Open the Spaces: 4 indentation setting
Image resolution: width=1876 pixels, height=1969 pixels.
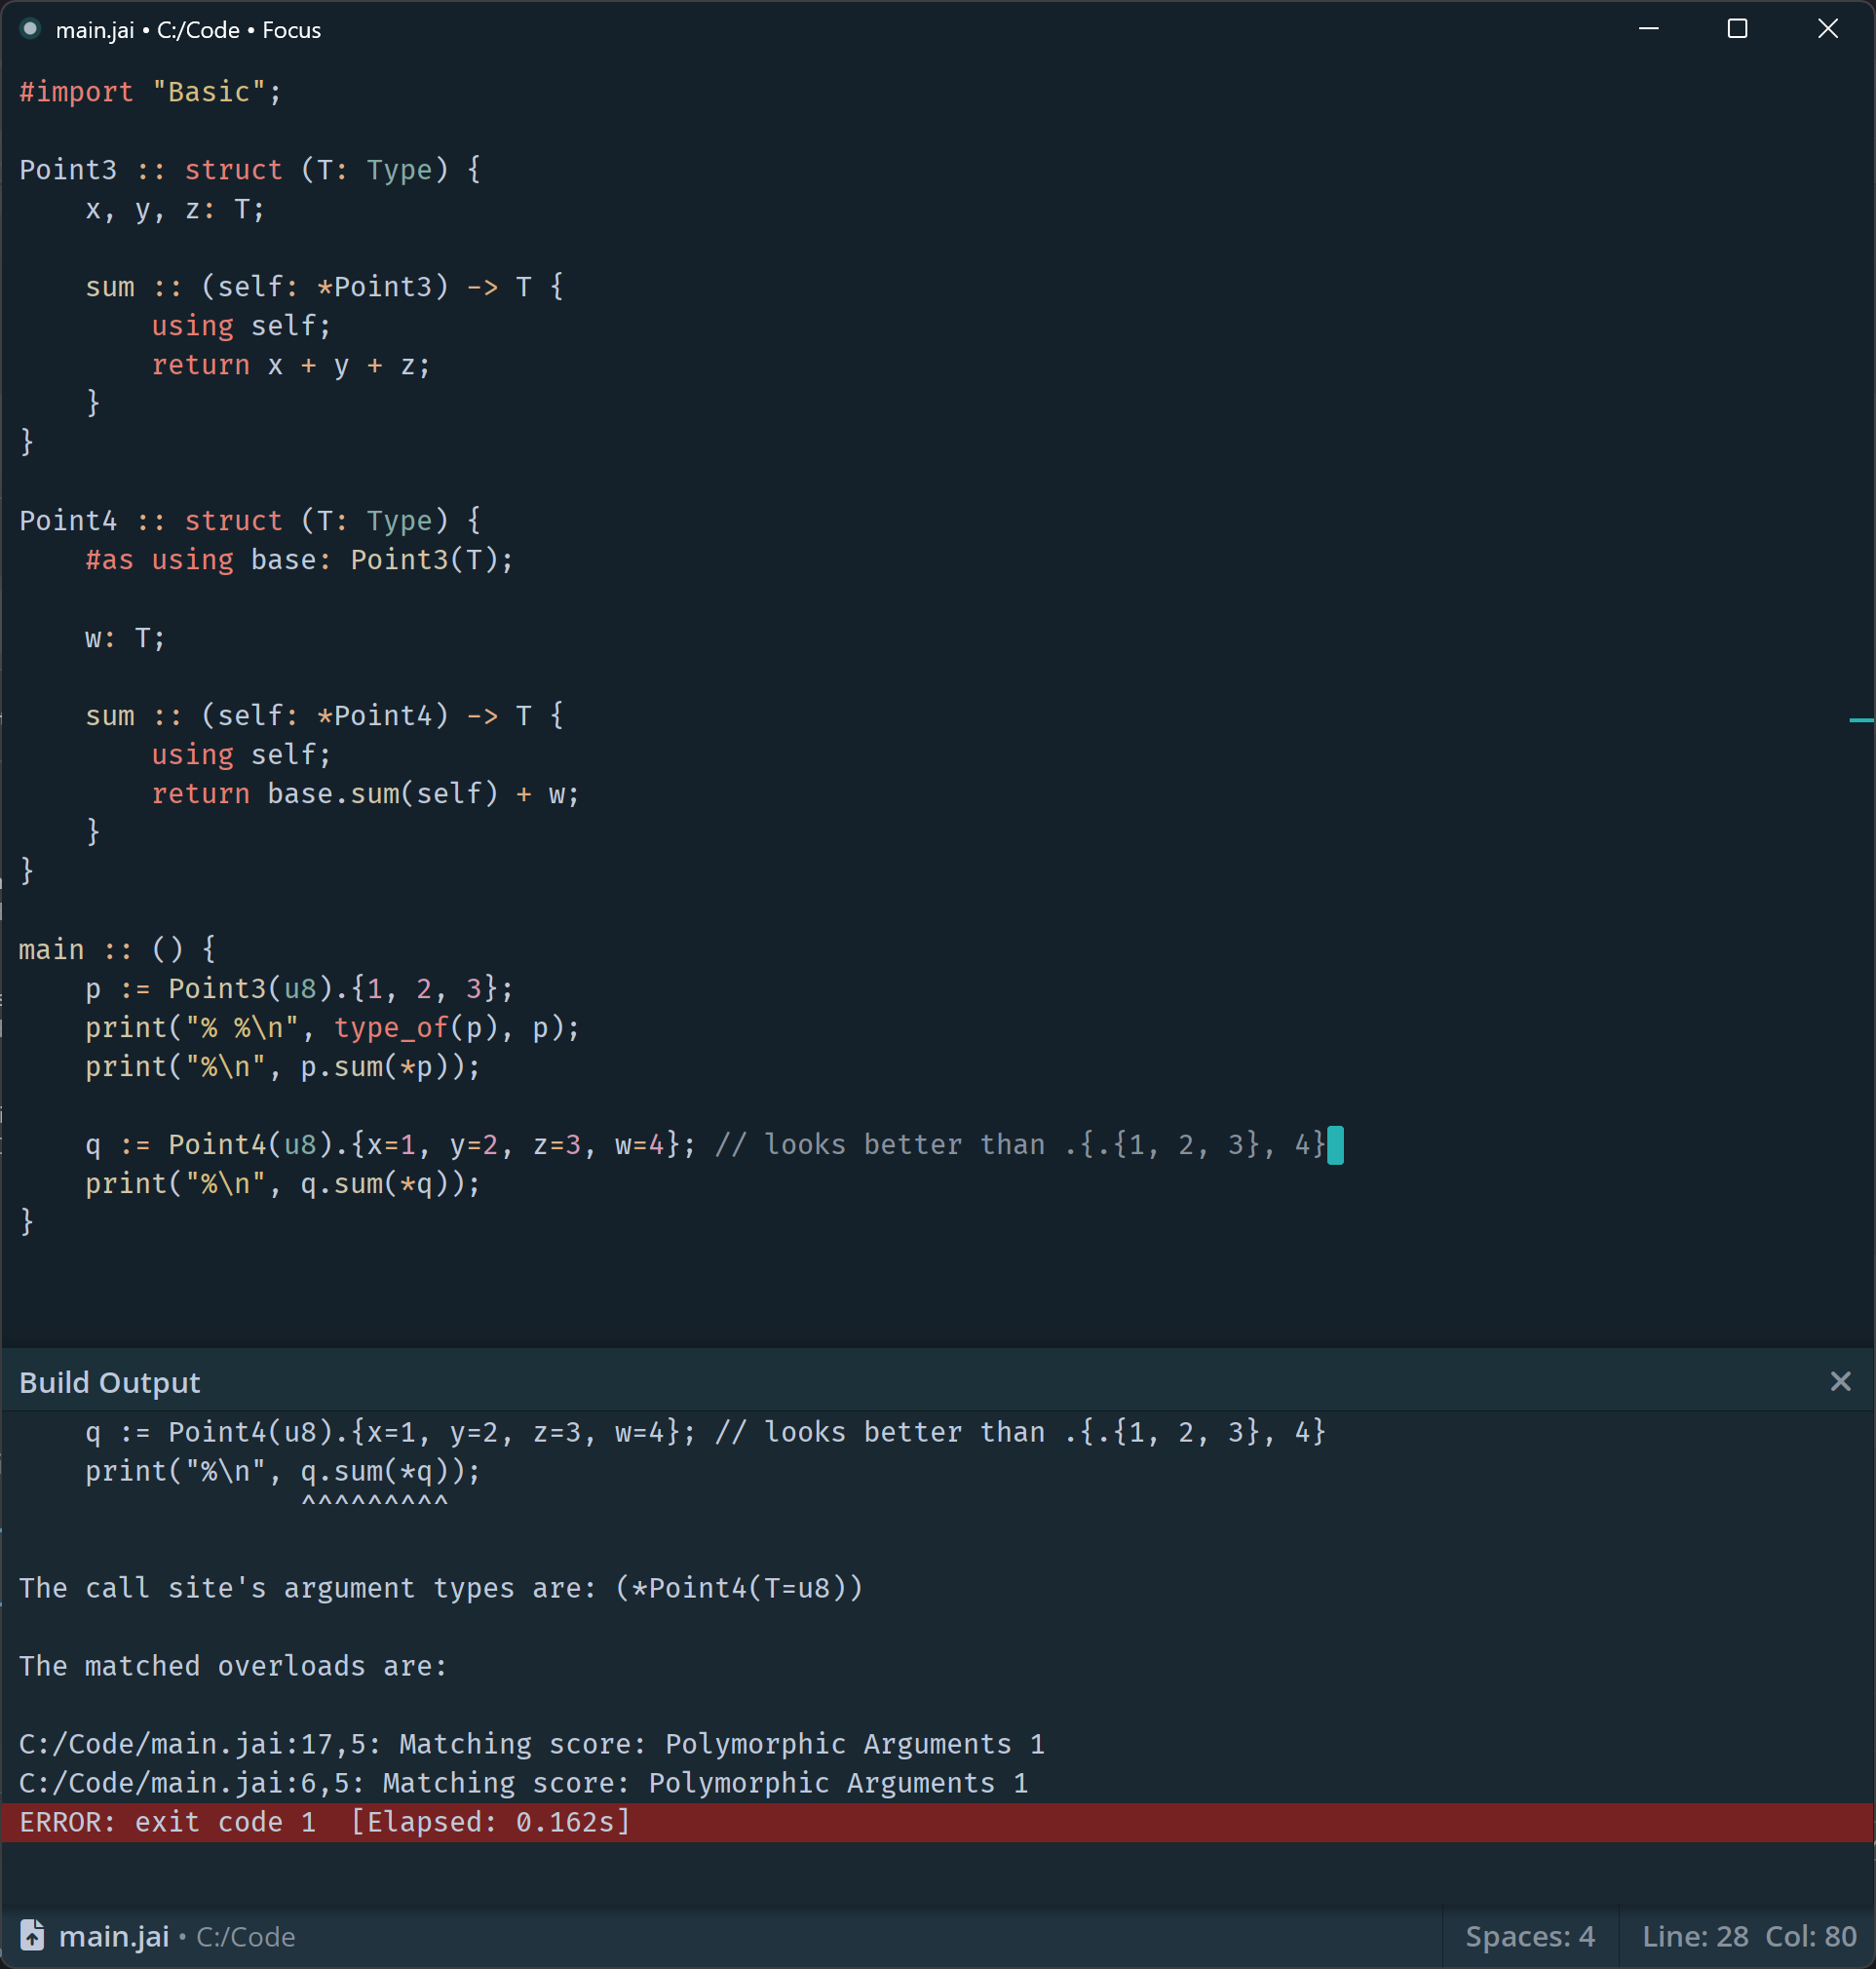tap(1529, 1936)
